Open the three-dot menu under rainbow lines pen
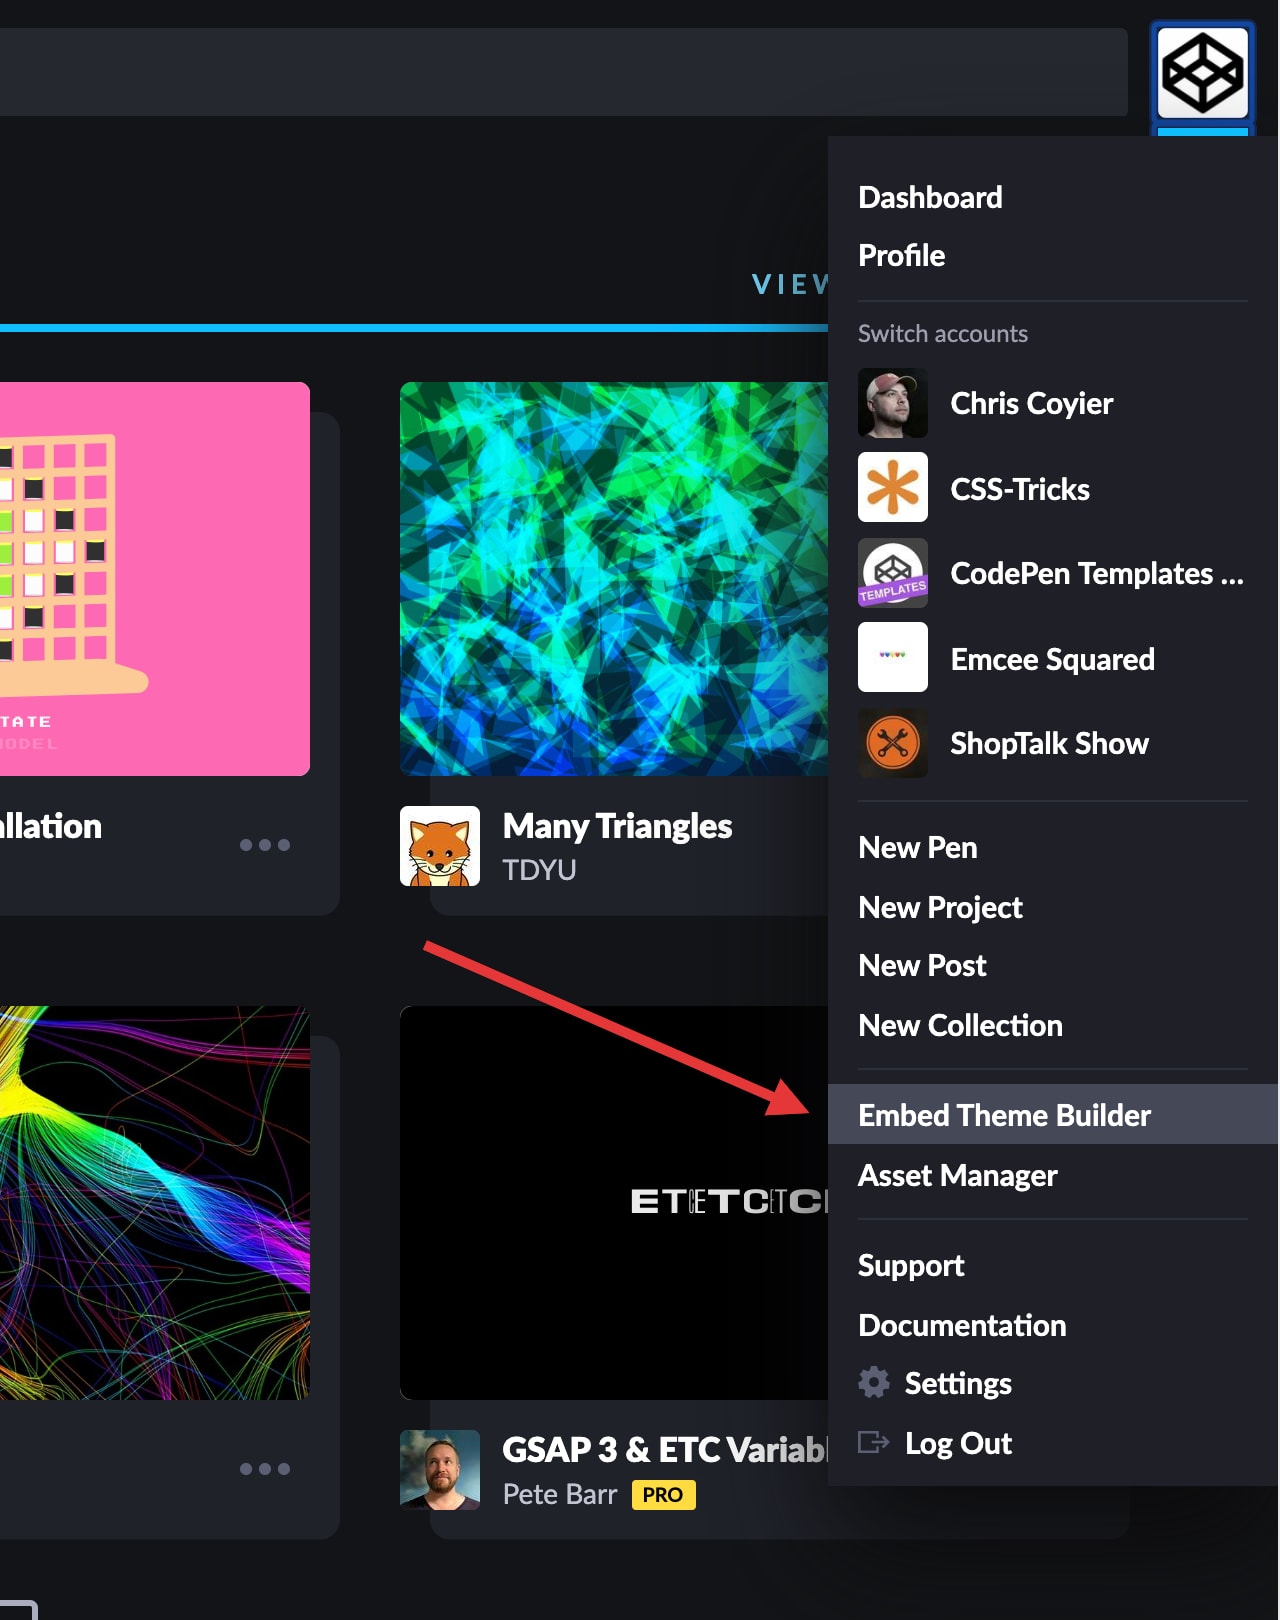The image size is (1280, 1620). [265, 1469]
